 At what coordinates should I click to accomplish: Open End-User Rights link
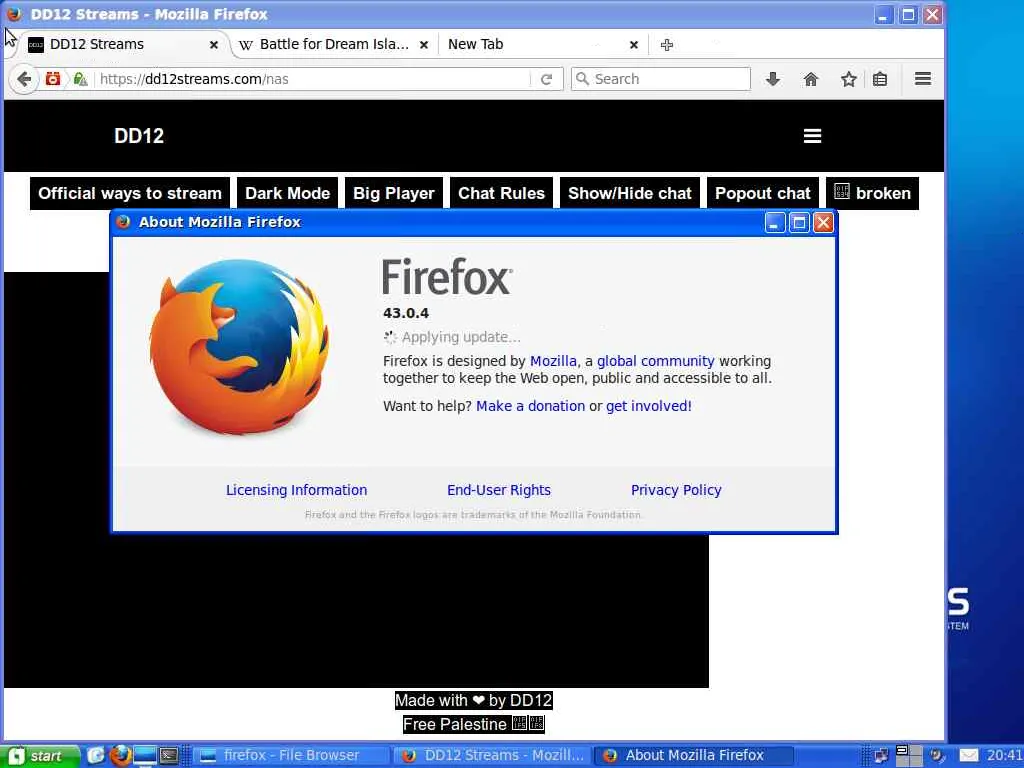(x=499, y=490)
